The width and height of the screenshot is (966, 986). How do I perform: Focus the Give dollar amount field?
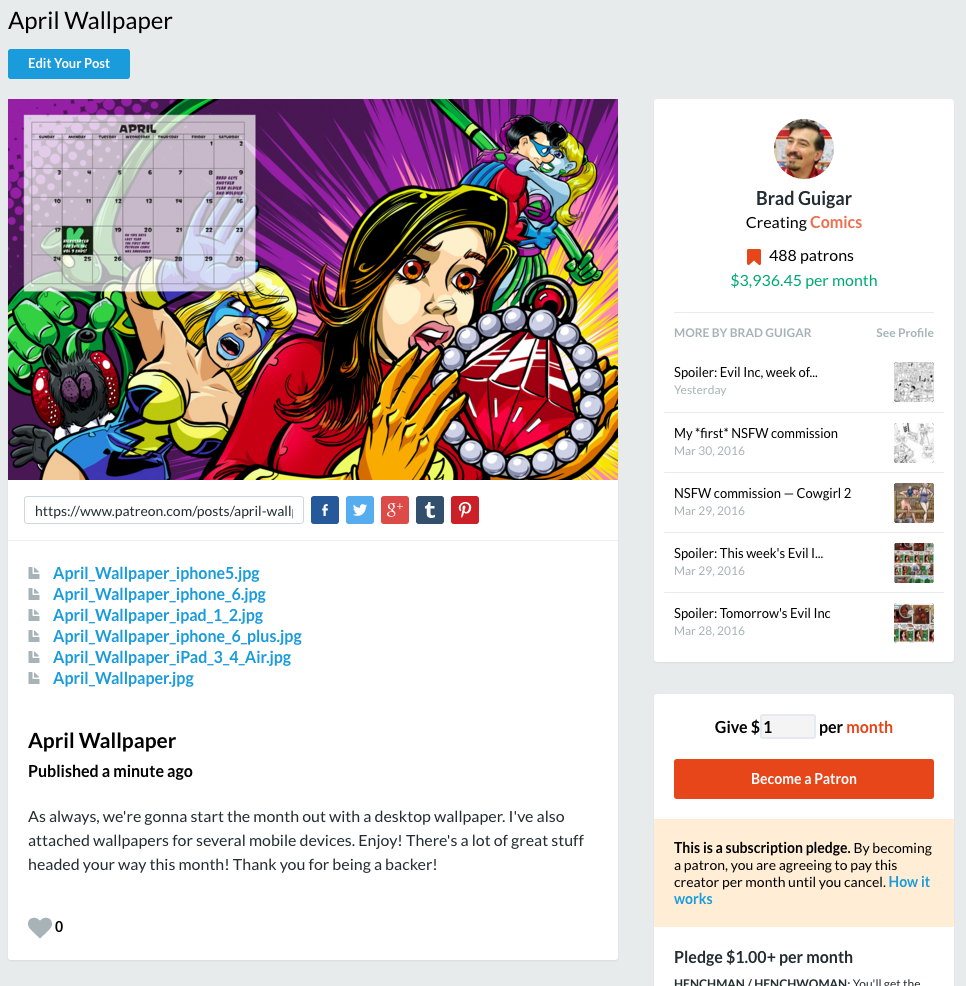(788, 727)
